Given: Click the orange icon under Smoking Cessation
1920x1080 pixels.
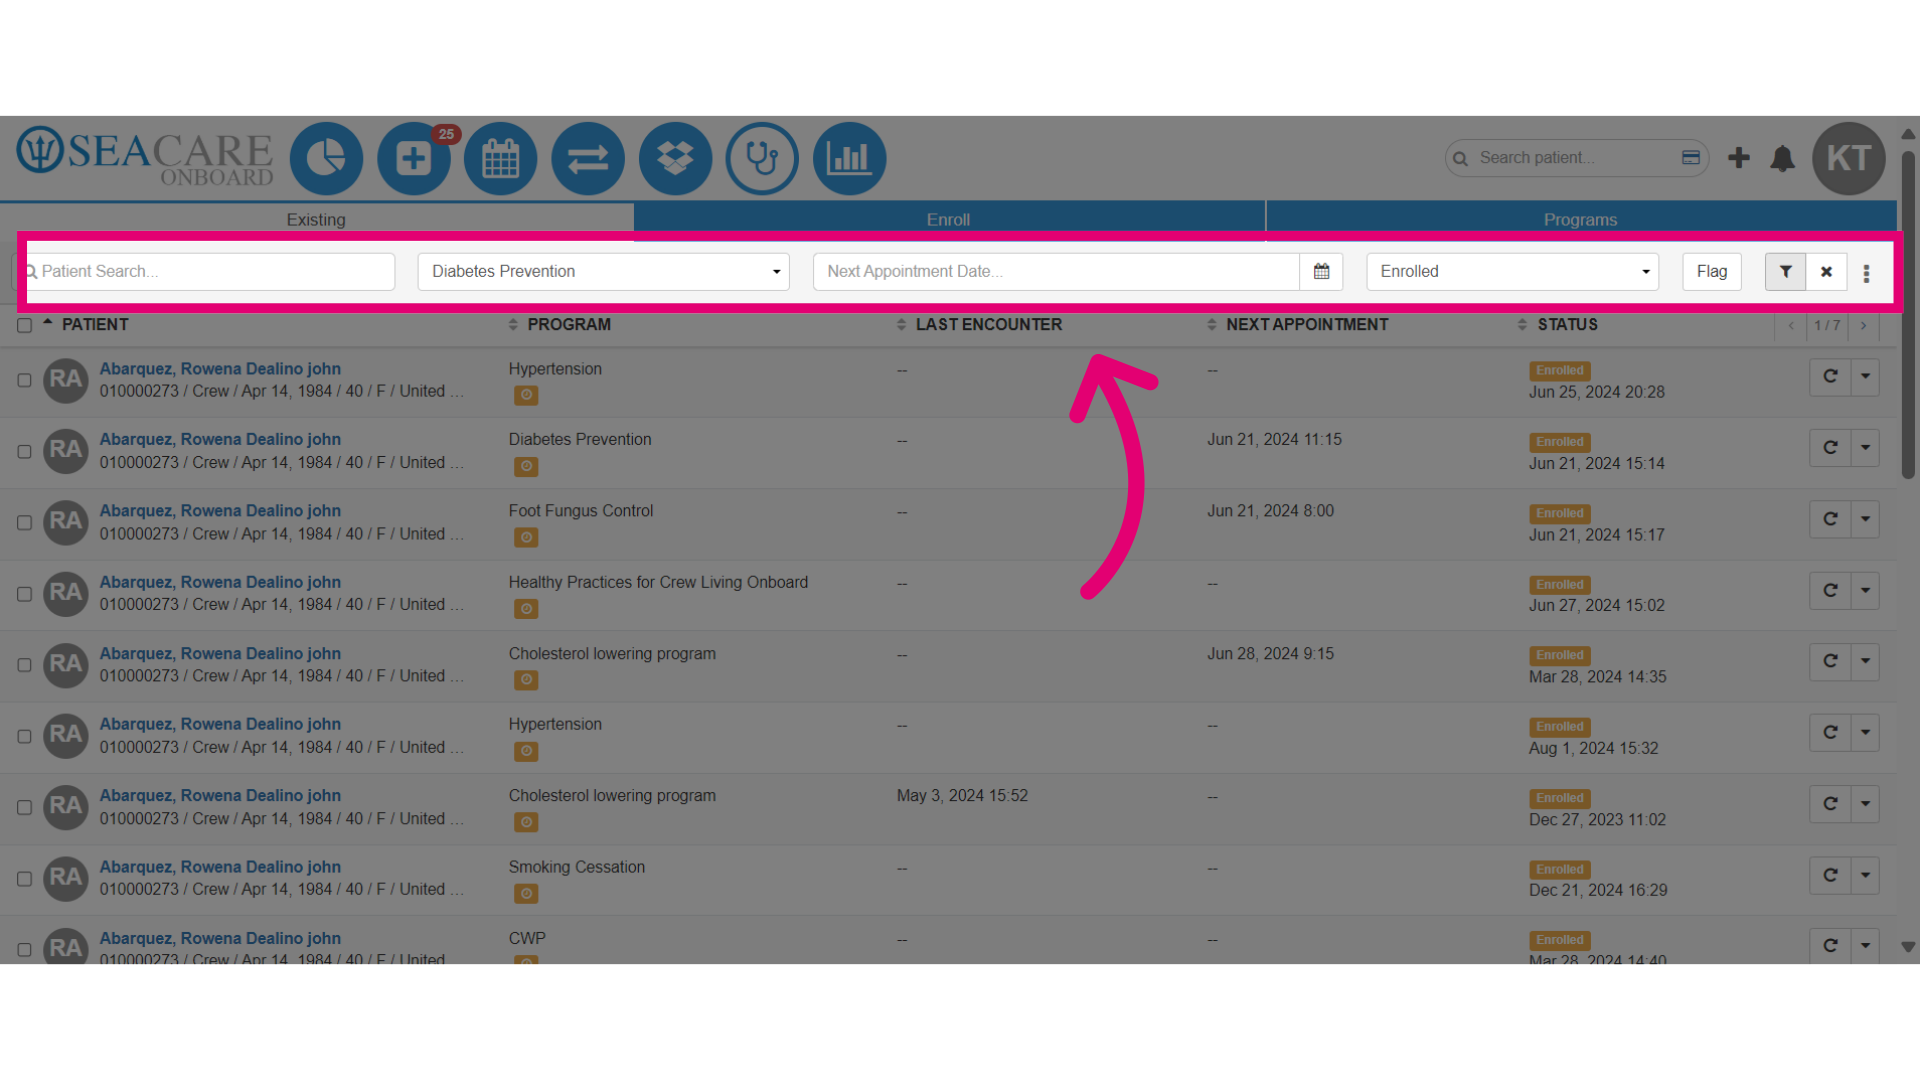Looking at the screenshot, I should tap(526, 893).
